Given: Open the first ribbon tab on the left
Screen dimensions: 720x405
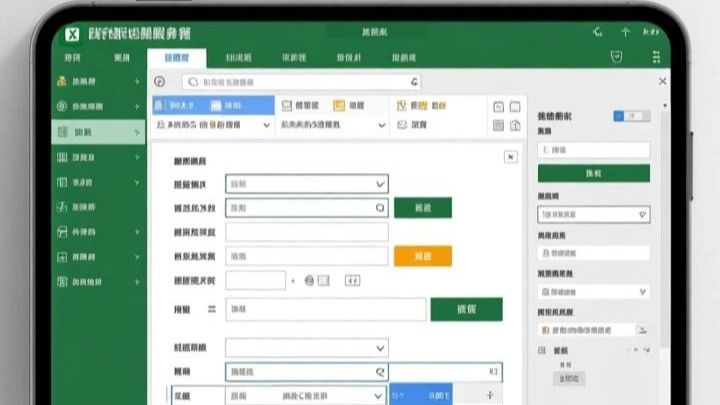Looking at the screenshot, I should [73, 57].
